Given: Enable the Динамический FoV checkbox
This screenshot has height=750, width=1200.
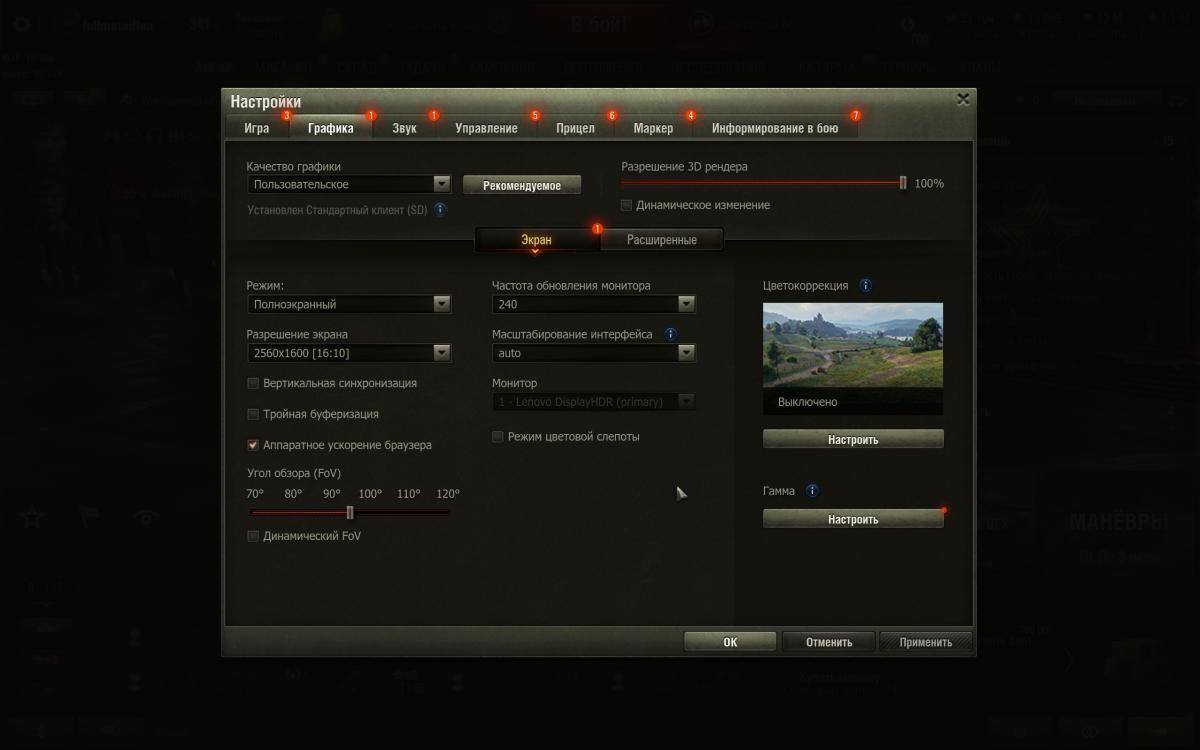Looking at the screenshot, I should click(253, 536).
